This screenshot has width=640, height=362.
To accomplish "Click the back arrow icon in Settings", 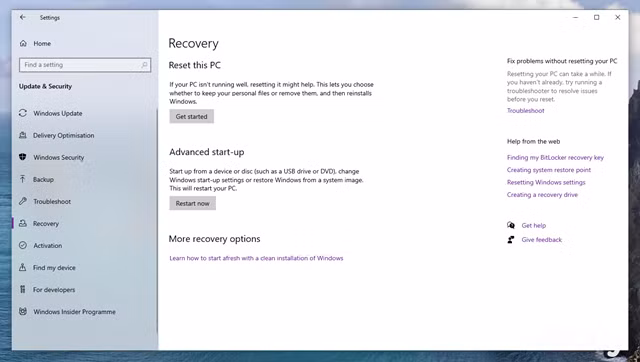I will coord(22,17).
